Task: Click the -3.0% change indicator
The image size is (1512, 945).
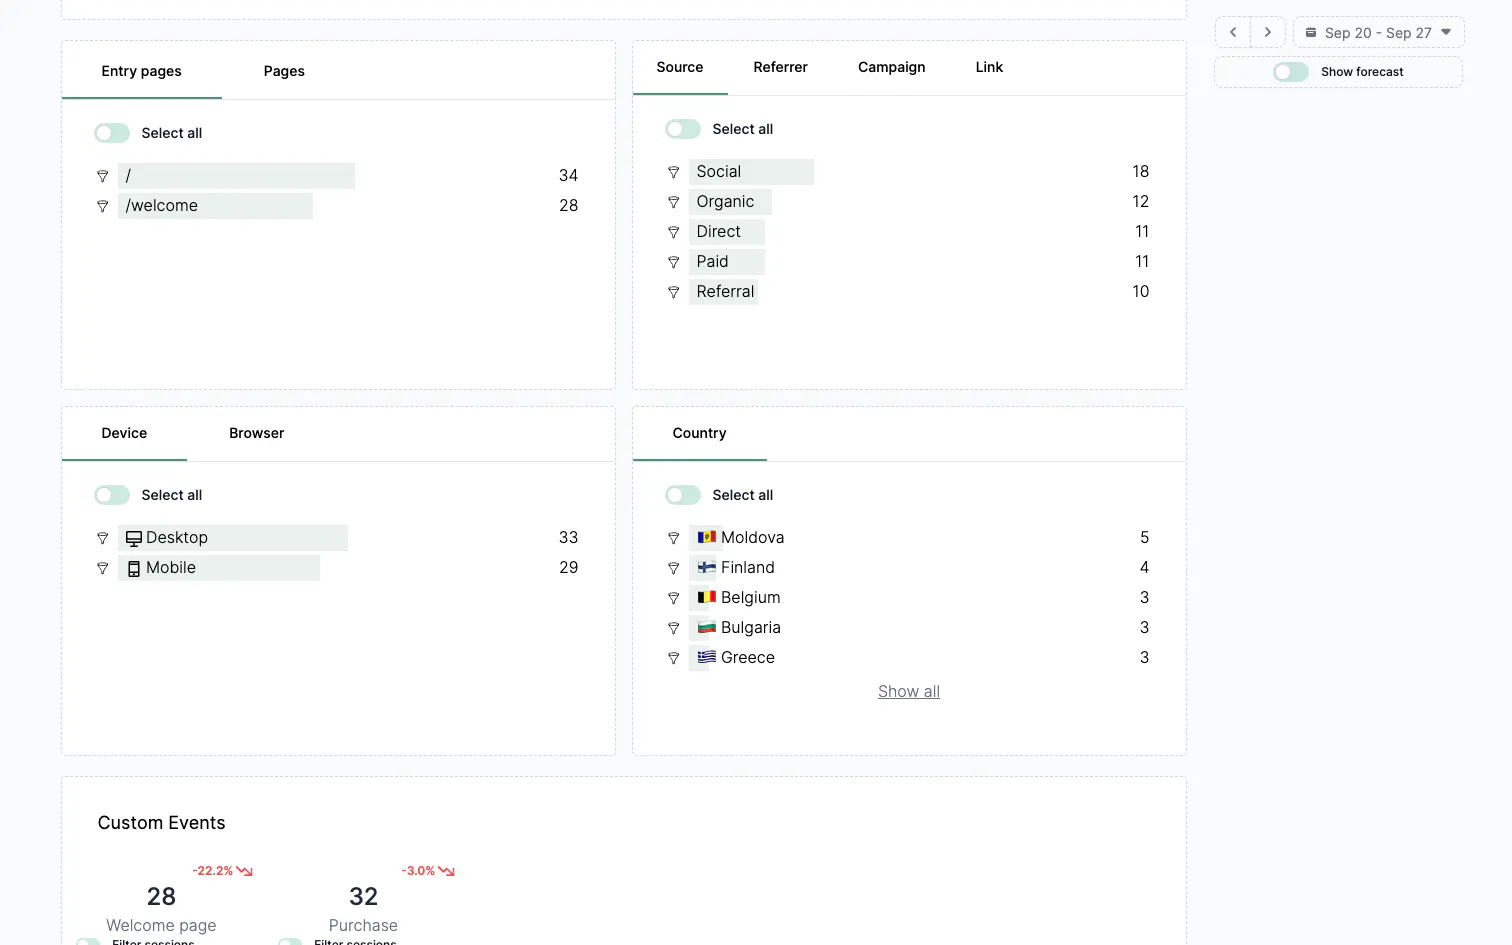Action: click(428, 871)
